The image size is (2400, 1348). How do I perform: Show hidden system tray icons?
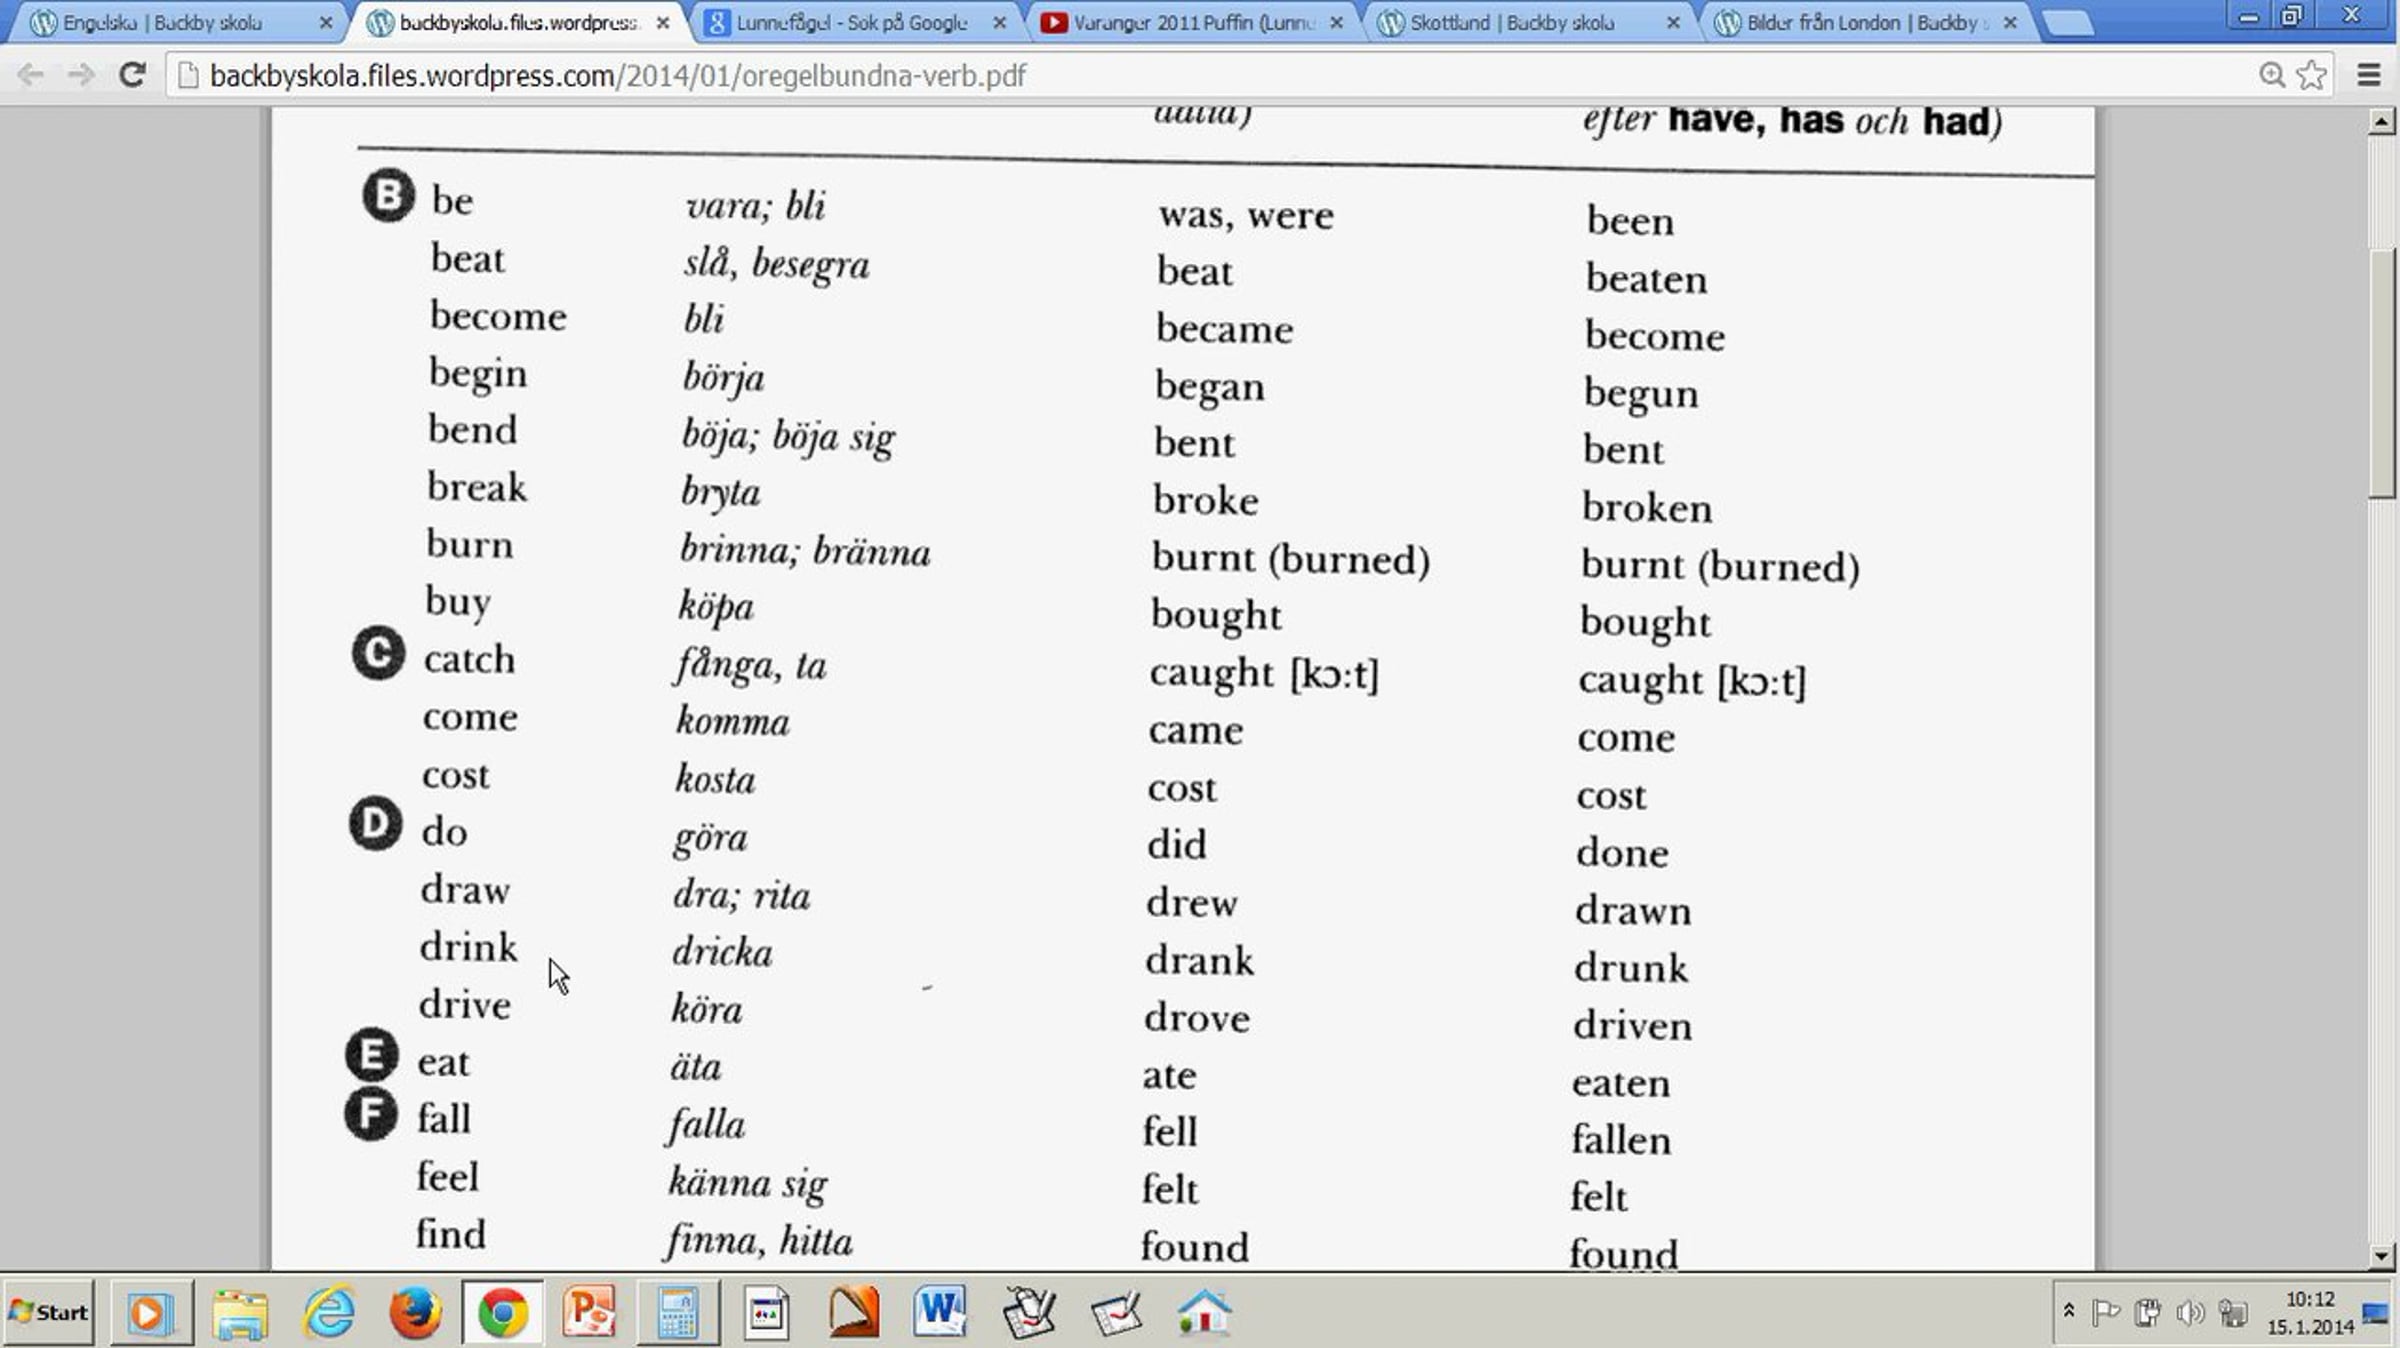pos(2069,1311)
